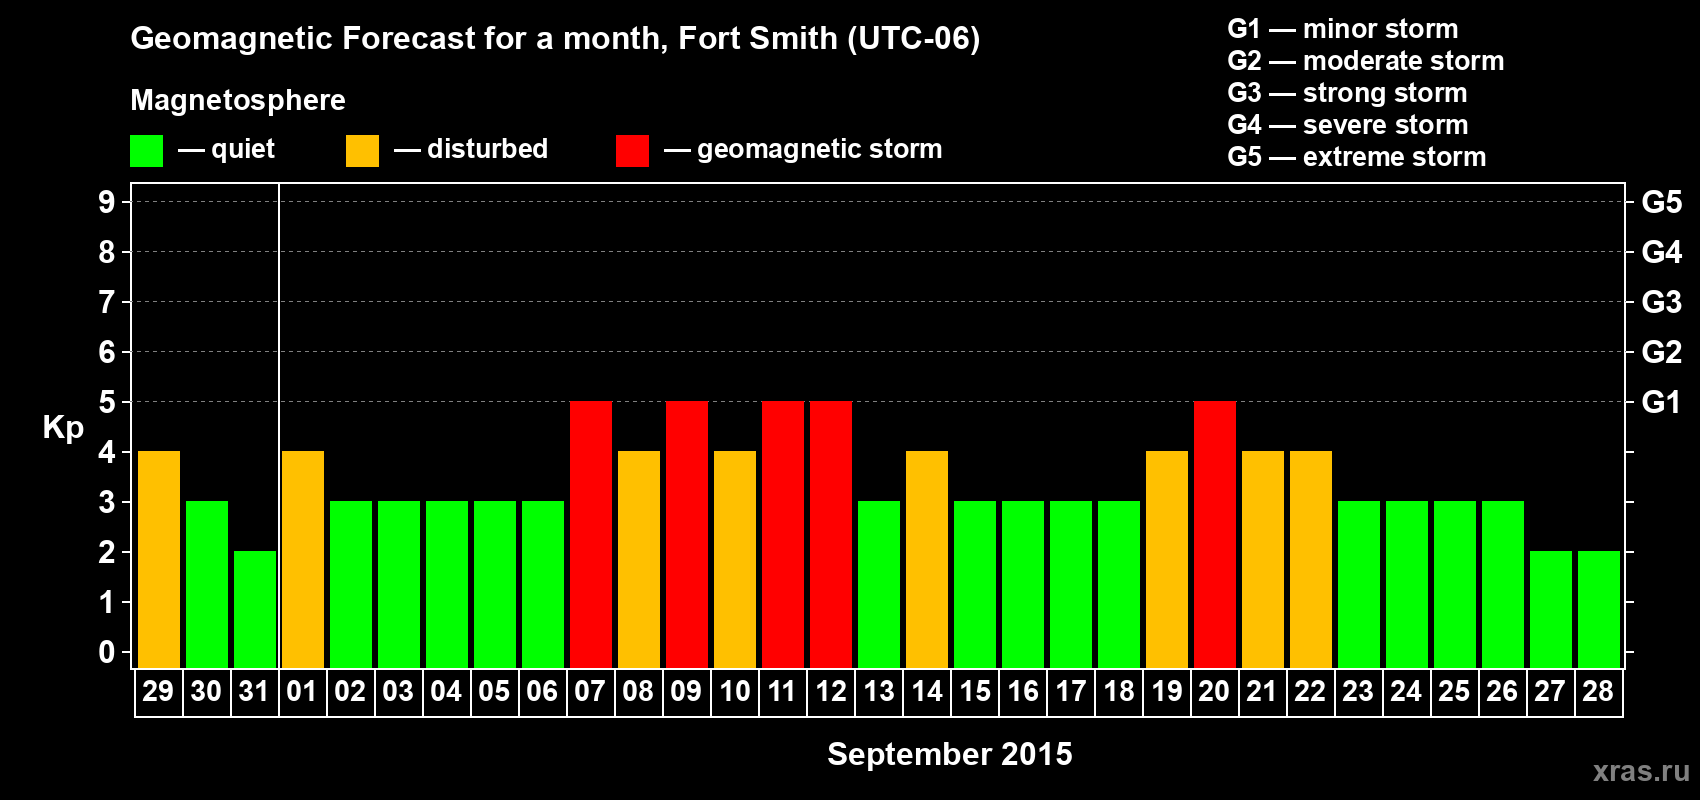Click the 'G4' right axis label
The height and width of the screenshot is (800, 1700).
pyautogui.click(x=1662, y=252)
